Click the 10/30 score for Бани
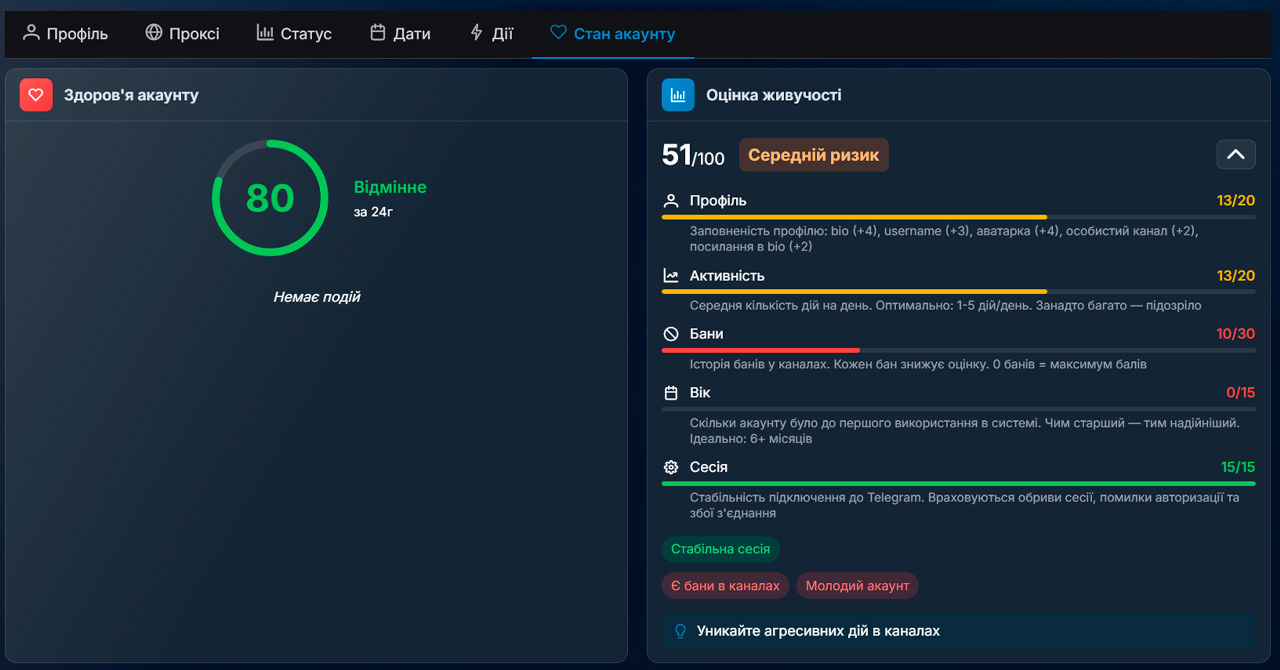 coord(1236,334)
